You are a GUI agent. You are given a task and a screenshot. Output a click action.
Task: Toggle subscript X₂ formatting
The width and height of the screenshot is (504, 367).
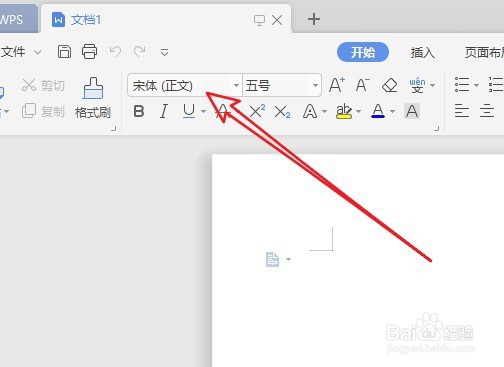click(282, 112)
